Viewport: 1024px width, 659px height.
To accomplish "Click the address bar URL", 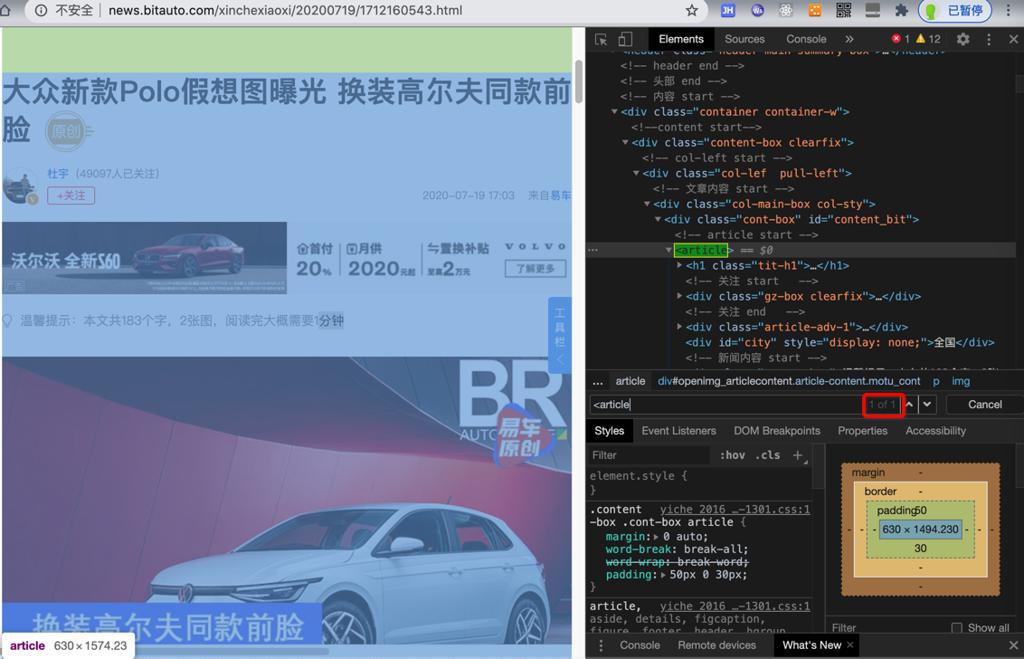I will pos(285,10).
